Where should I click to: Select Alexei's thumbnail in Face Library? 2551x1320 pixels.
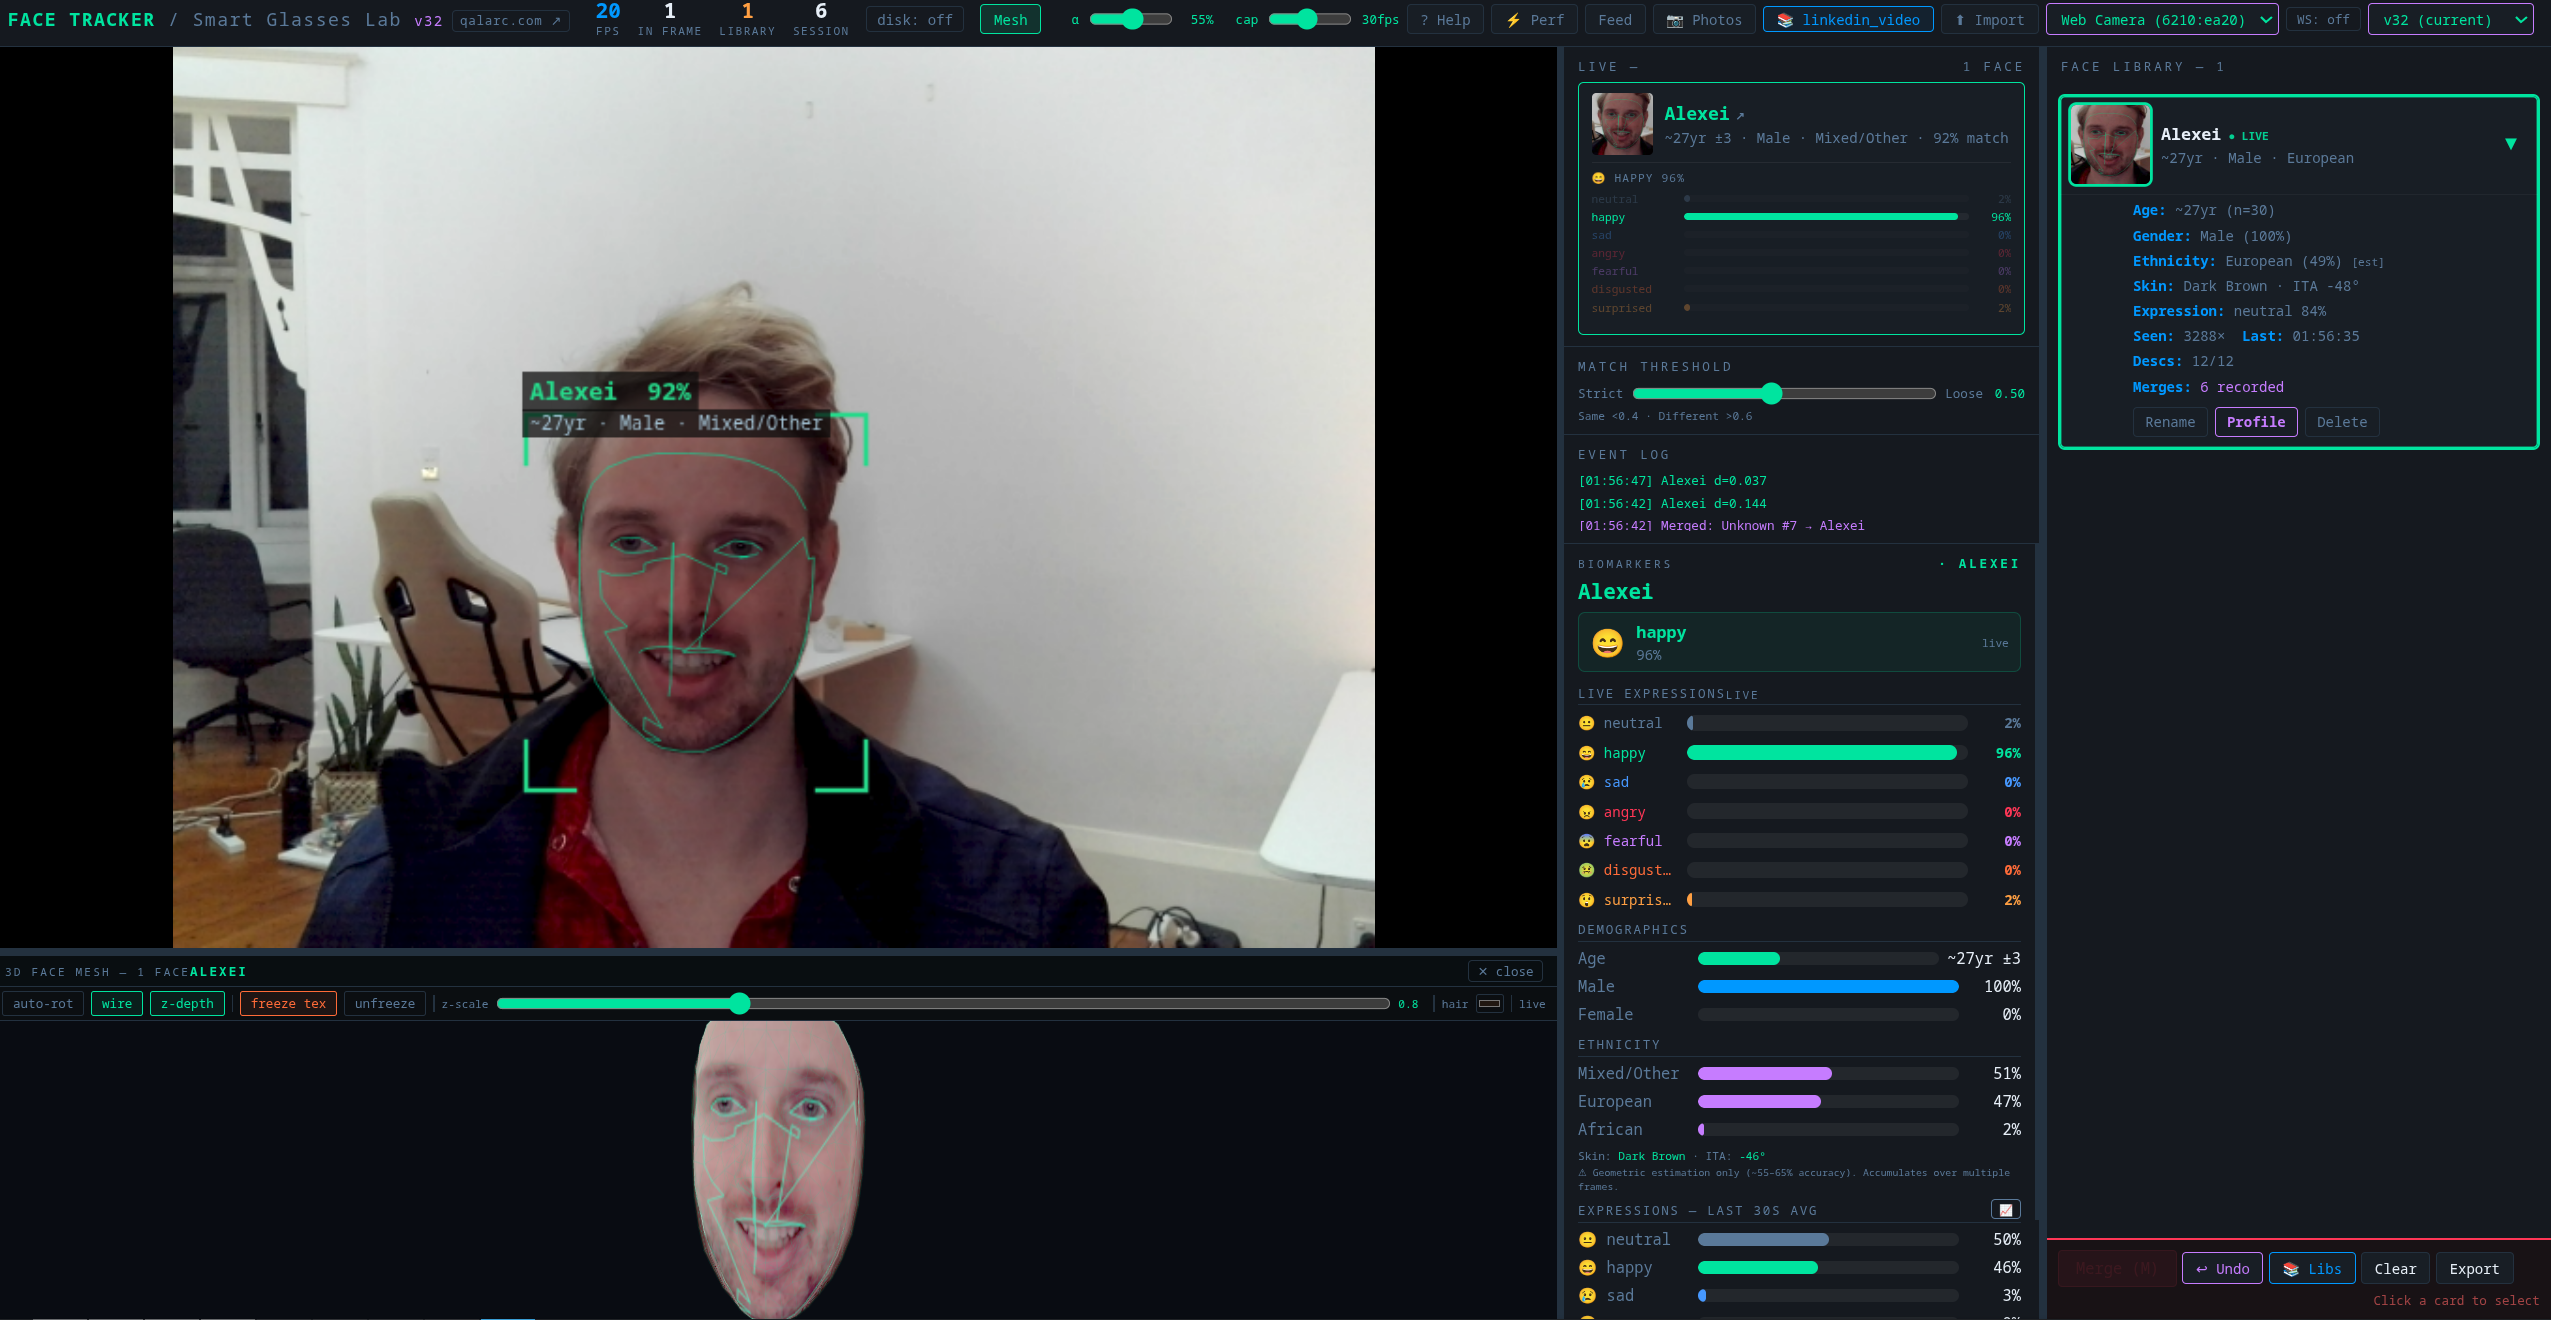(x=2110, y=145)
